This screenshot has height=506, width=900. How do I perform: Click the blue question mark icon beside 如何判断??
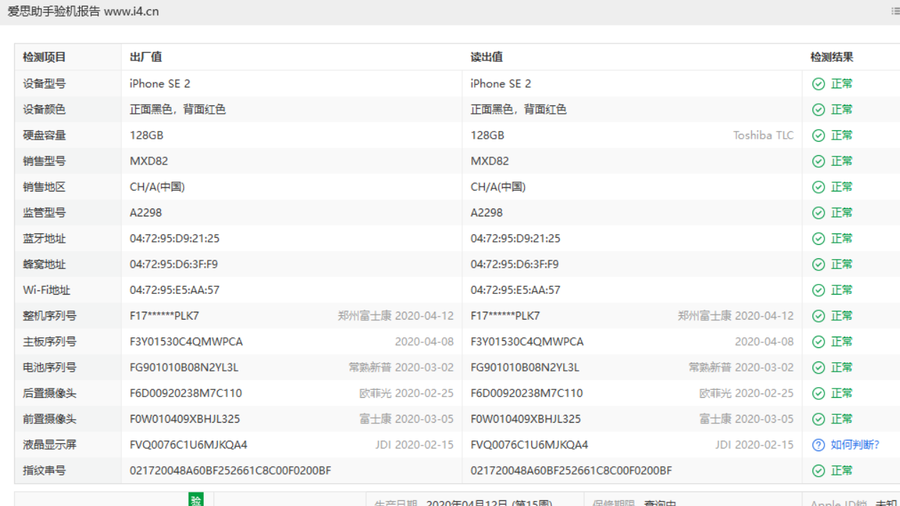[818, 445]
